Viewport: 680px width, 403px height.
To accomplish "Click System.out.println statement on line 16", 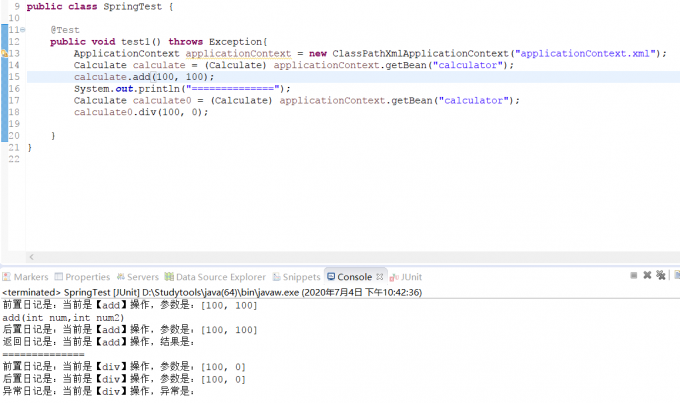I will pos(182,88).
